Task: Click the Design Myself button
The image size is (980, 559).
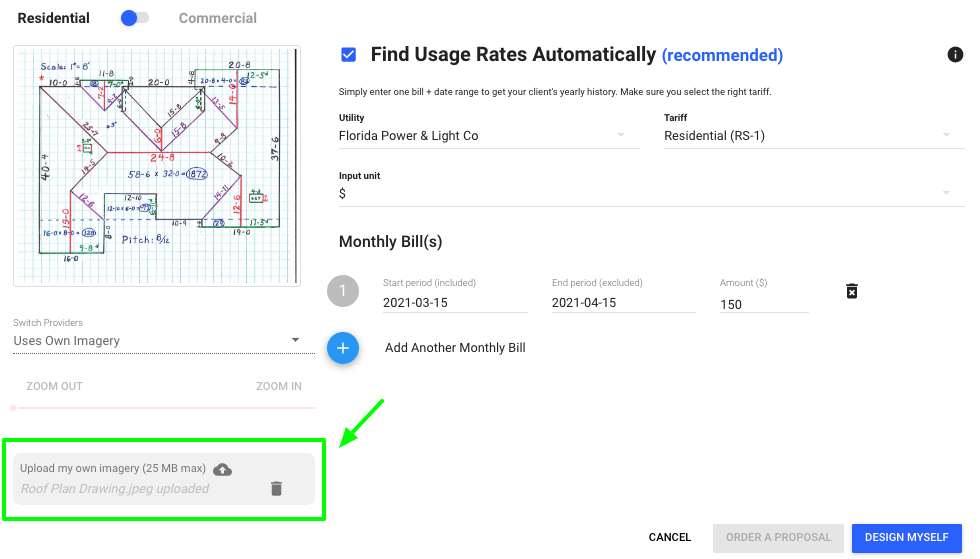Action: pos(906,538)
